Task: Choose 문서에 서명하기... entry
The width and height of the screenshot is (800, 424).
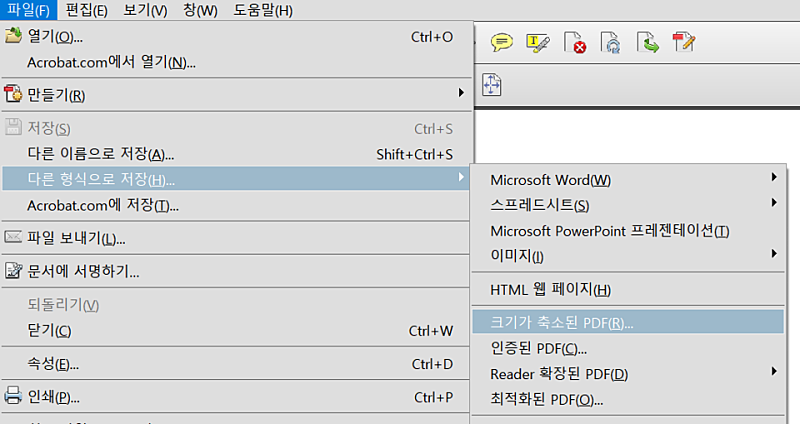Action: (x=236, y=271)
